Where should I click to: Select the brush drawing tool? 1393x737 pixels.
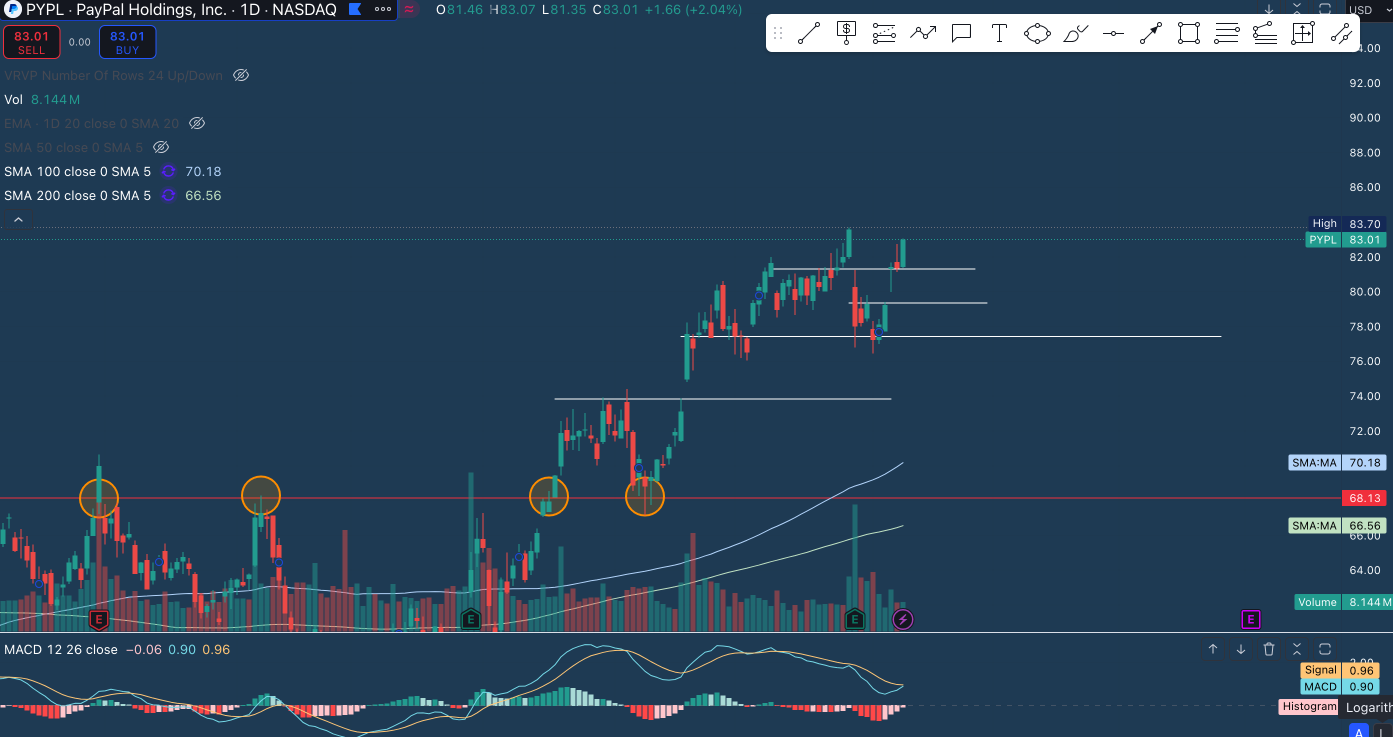point(1075,34)
